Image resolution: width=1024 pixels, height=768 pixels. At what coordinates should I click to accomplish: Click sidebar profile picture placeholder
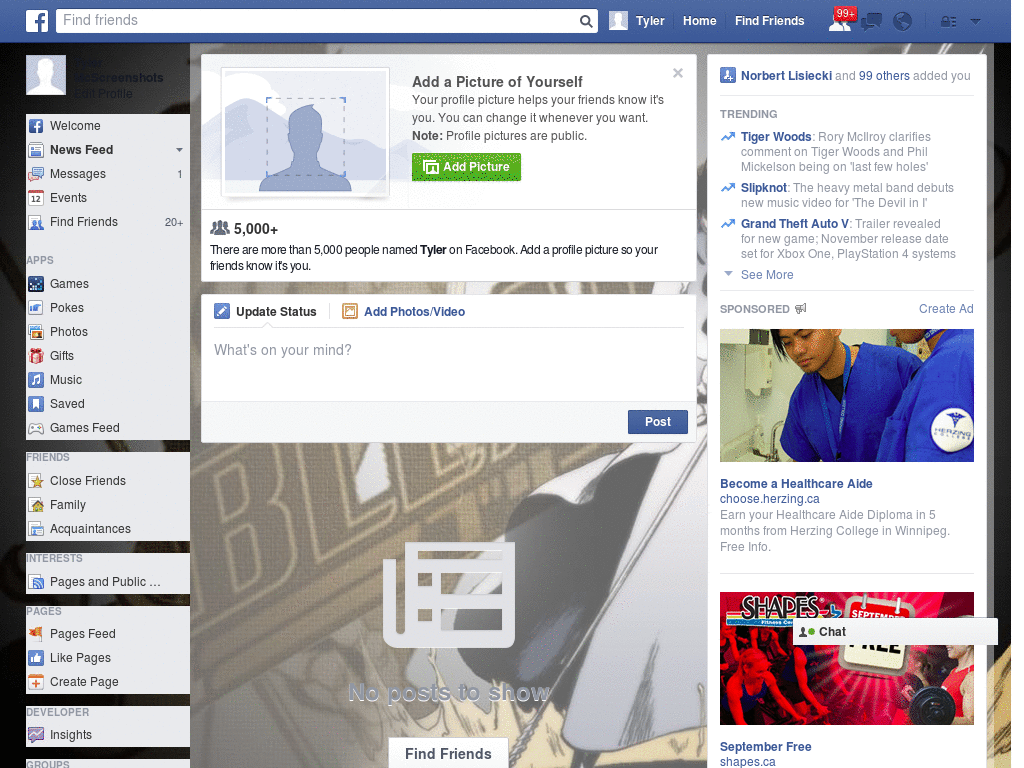click(x=46, y=75)
